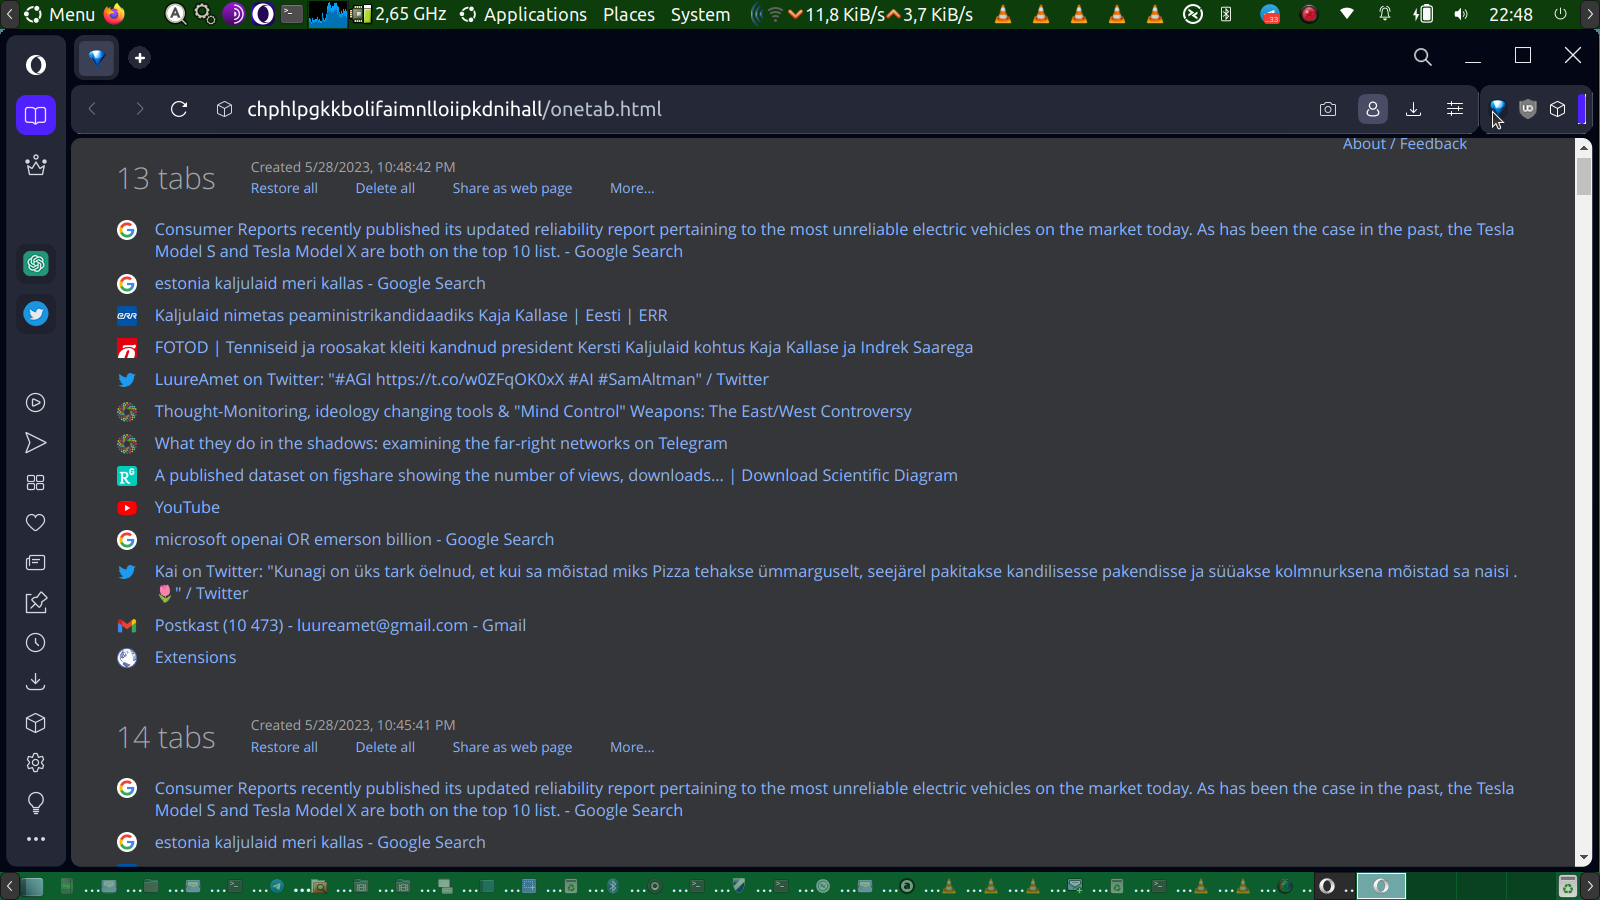1600x900 pixels.
Task: Open the System menu
Action: click(x=700, y=14)
